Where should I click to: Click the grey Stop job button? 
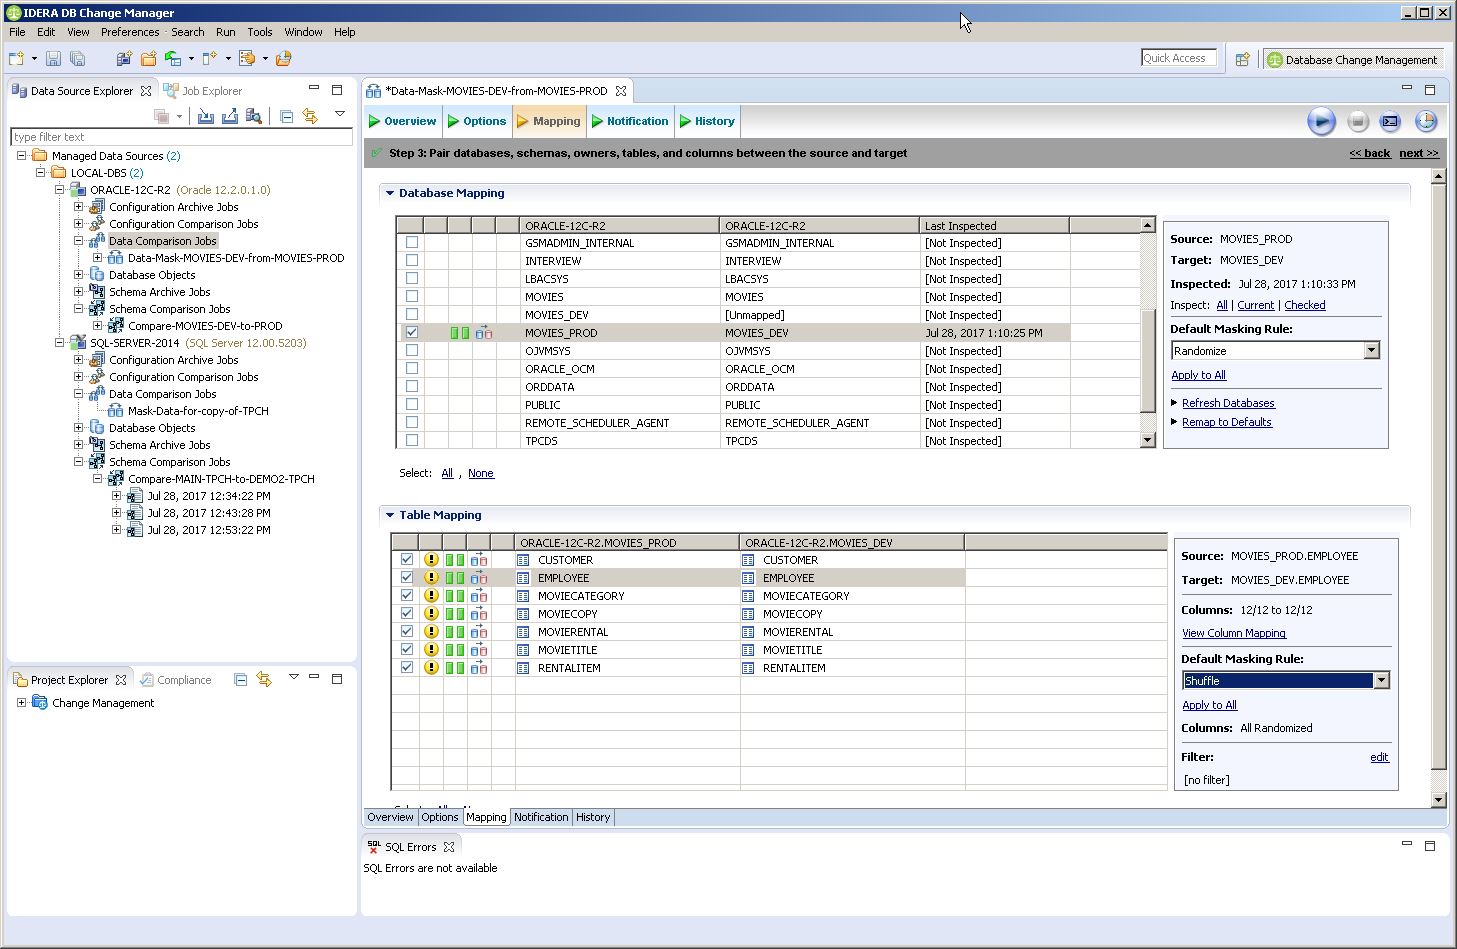tap(1357, 121)
